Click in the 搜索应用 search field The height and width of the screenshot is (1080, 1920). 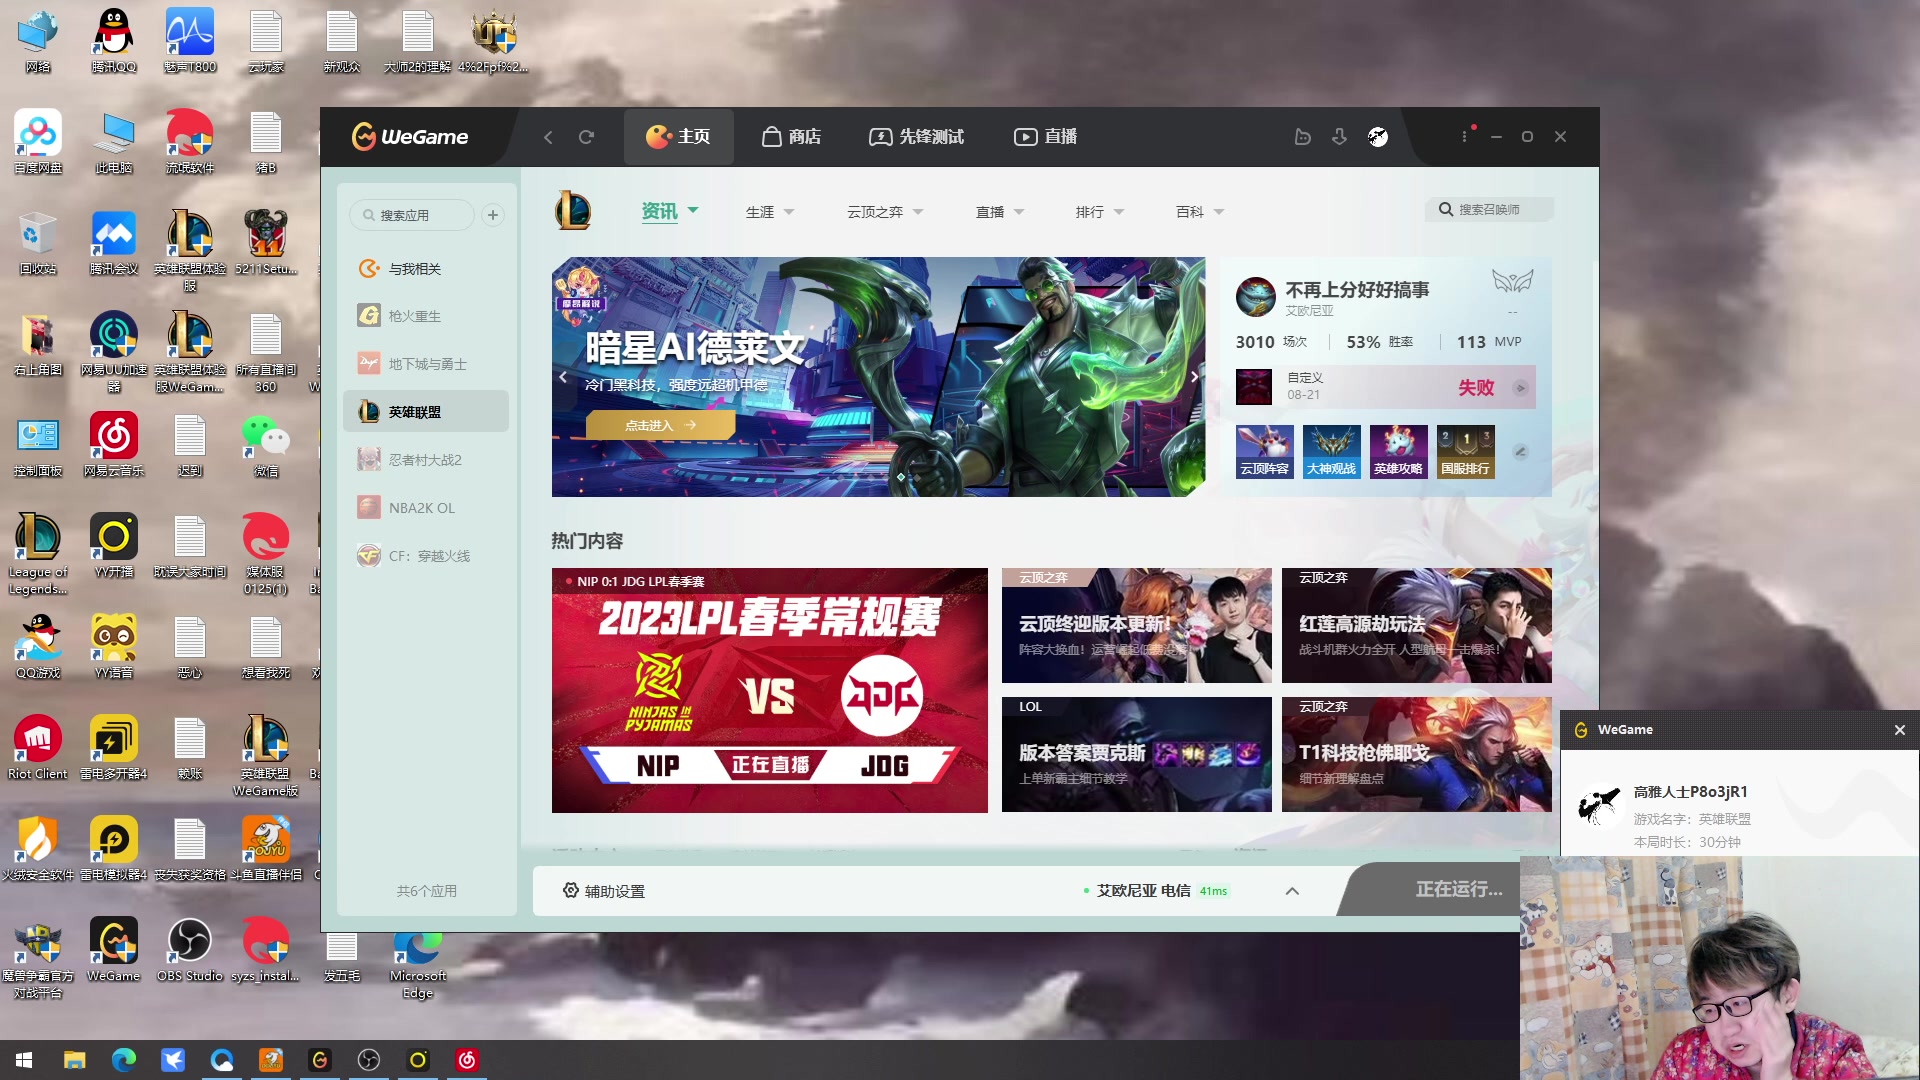coord(412,215)
